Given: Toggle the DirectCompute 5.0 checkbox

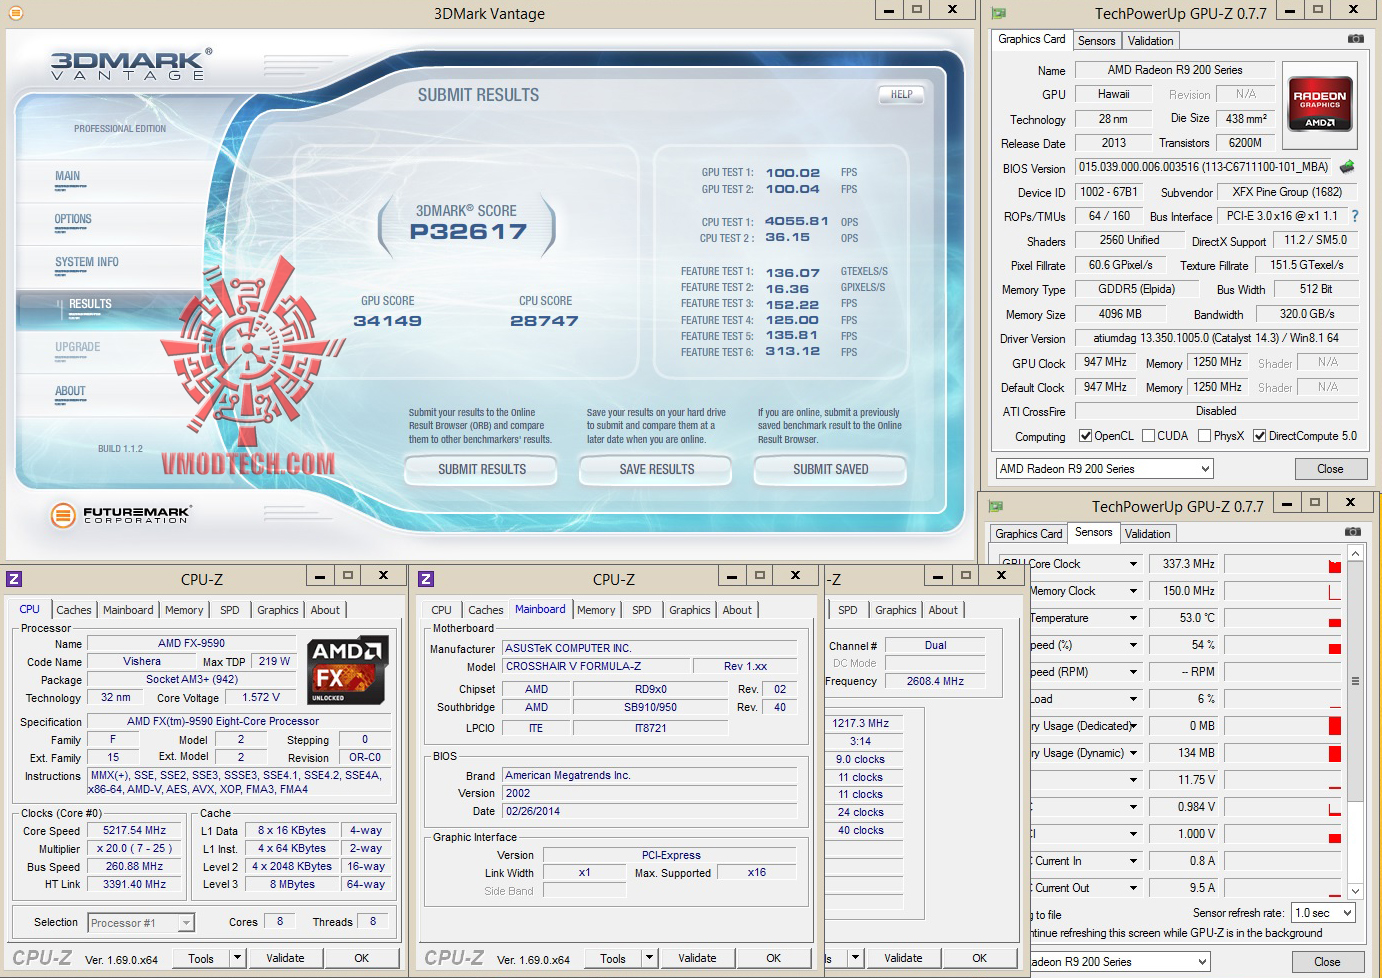Looking at the screenshot, I should pos(1260,436).
